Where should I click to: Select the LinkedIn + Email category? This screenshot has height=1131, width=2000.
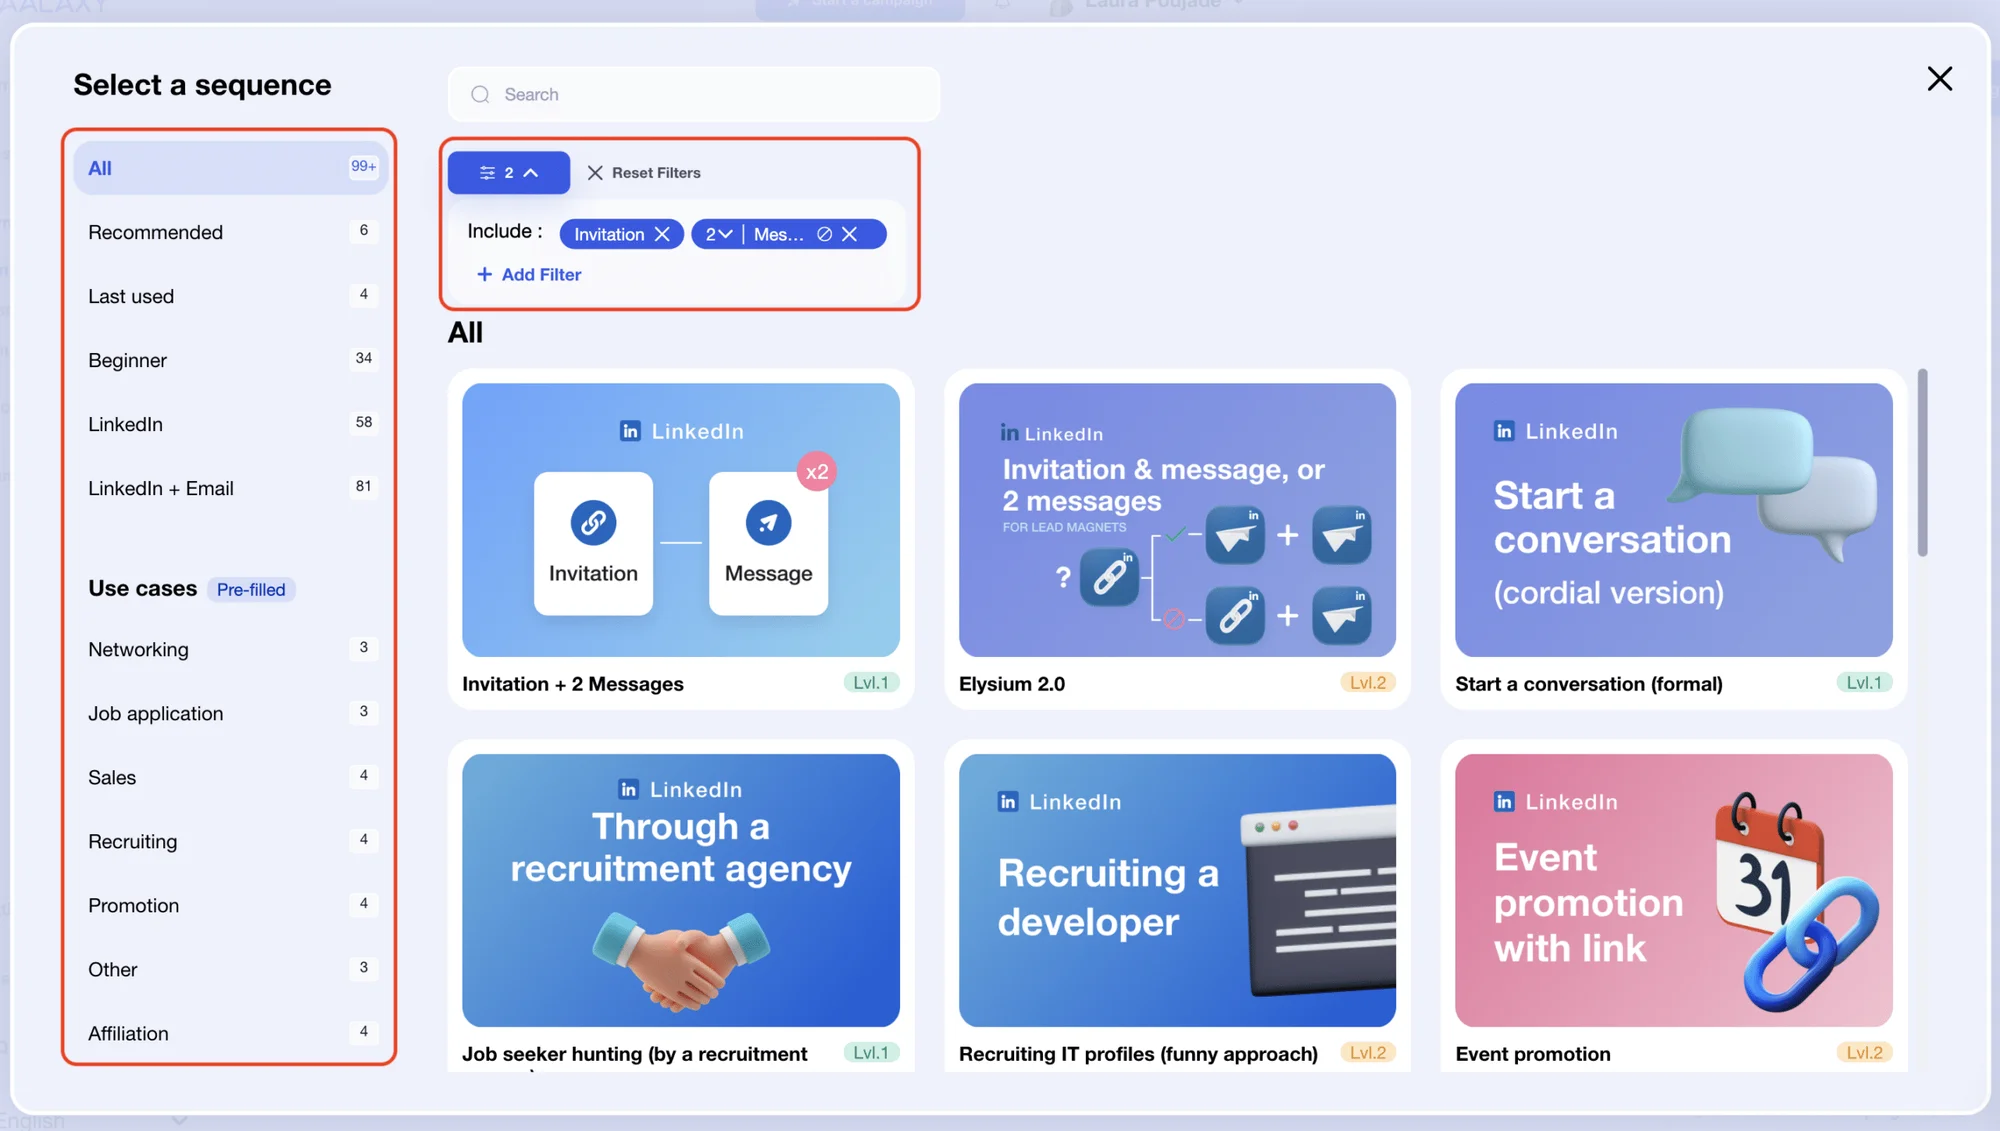[x=230, y=488]
